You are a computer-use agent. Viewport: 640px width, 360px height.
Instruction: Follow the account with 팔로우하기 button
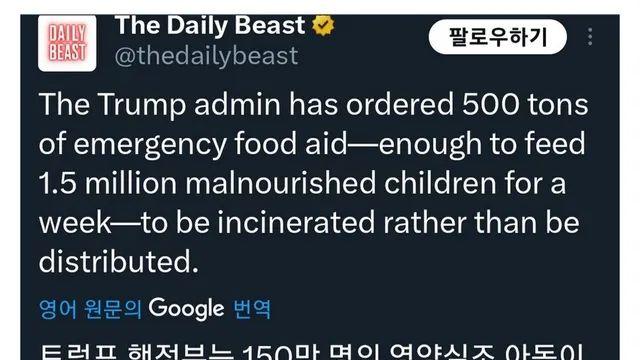click(x=498, y=37)
